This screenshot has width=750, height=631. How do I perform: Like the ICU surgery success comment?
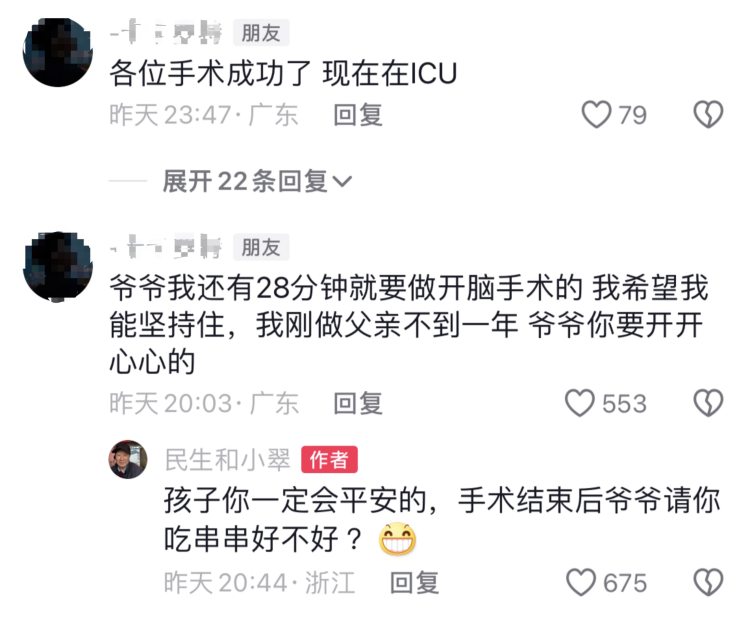[596, 115]
